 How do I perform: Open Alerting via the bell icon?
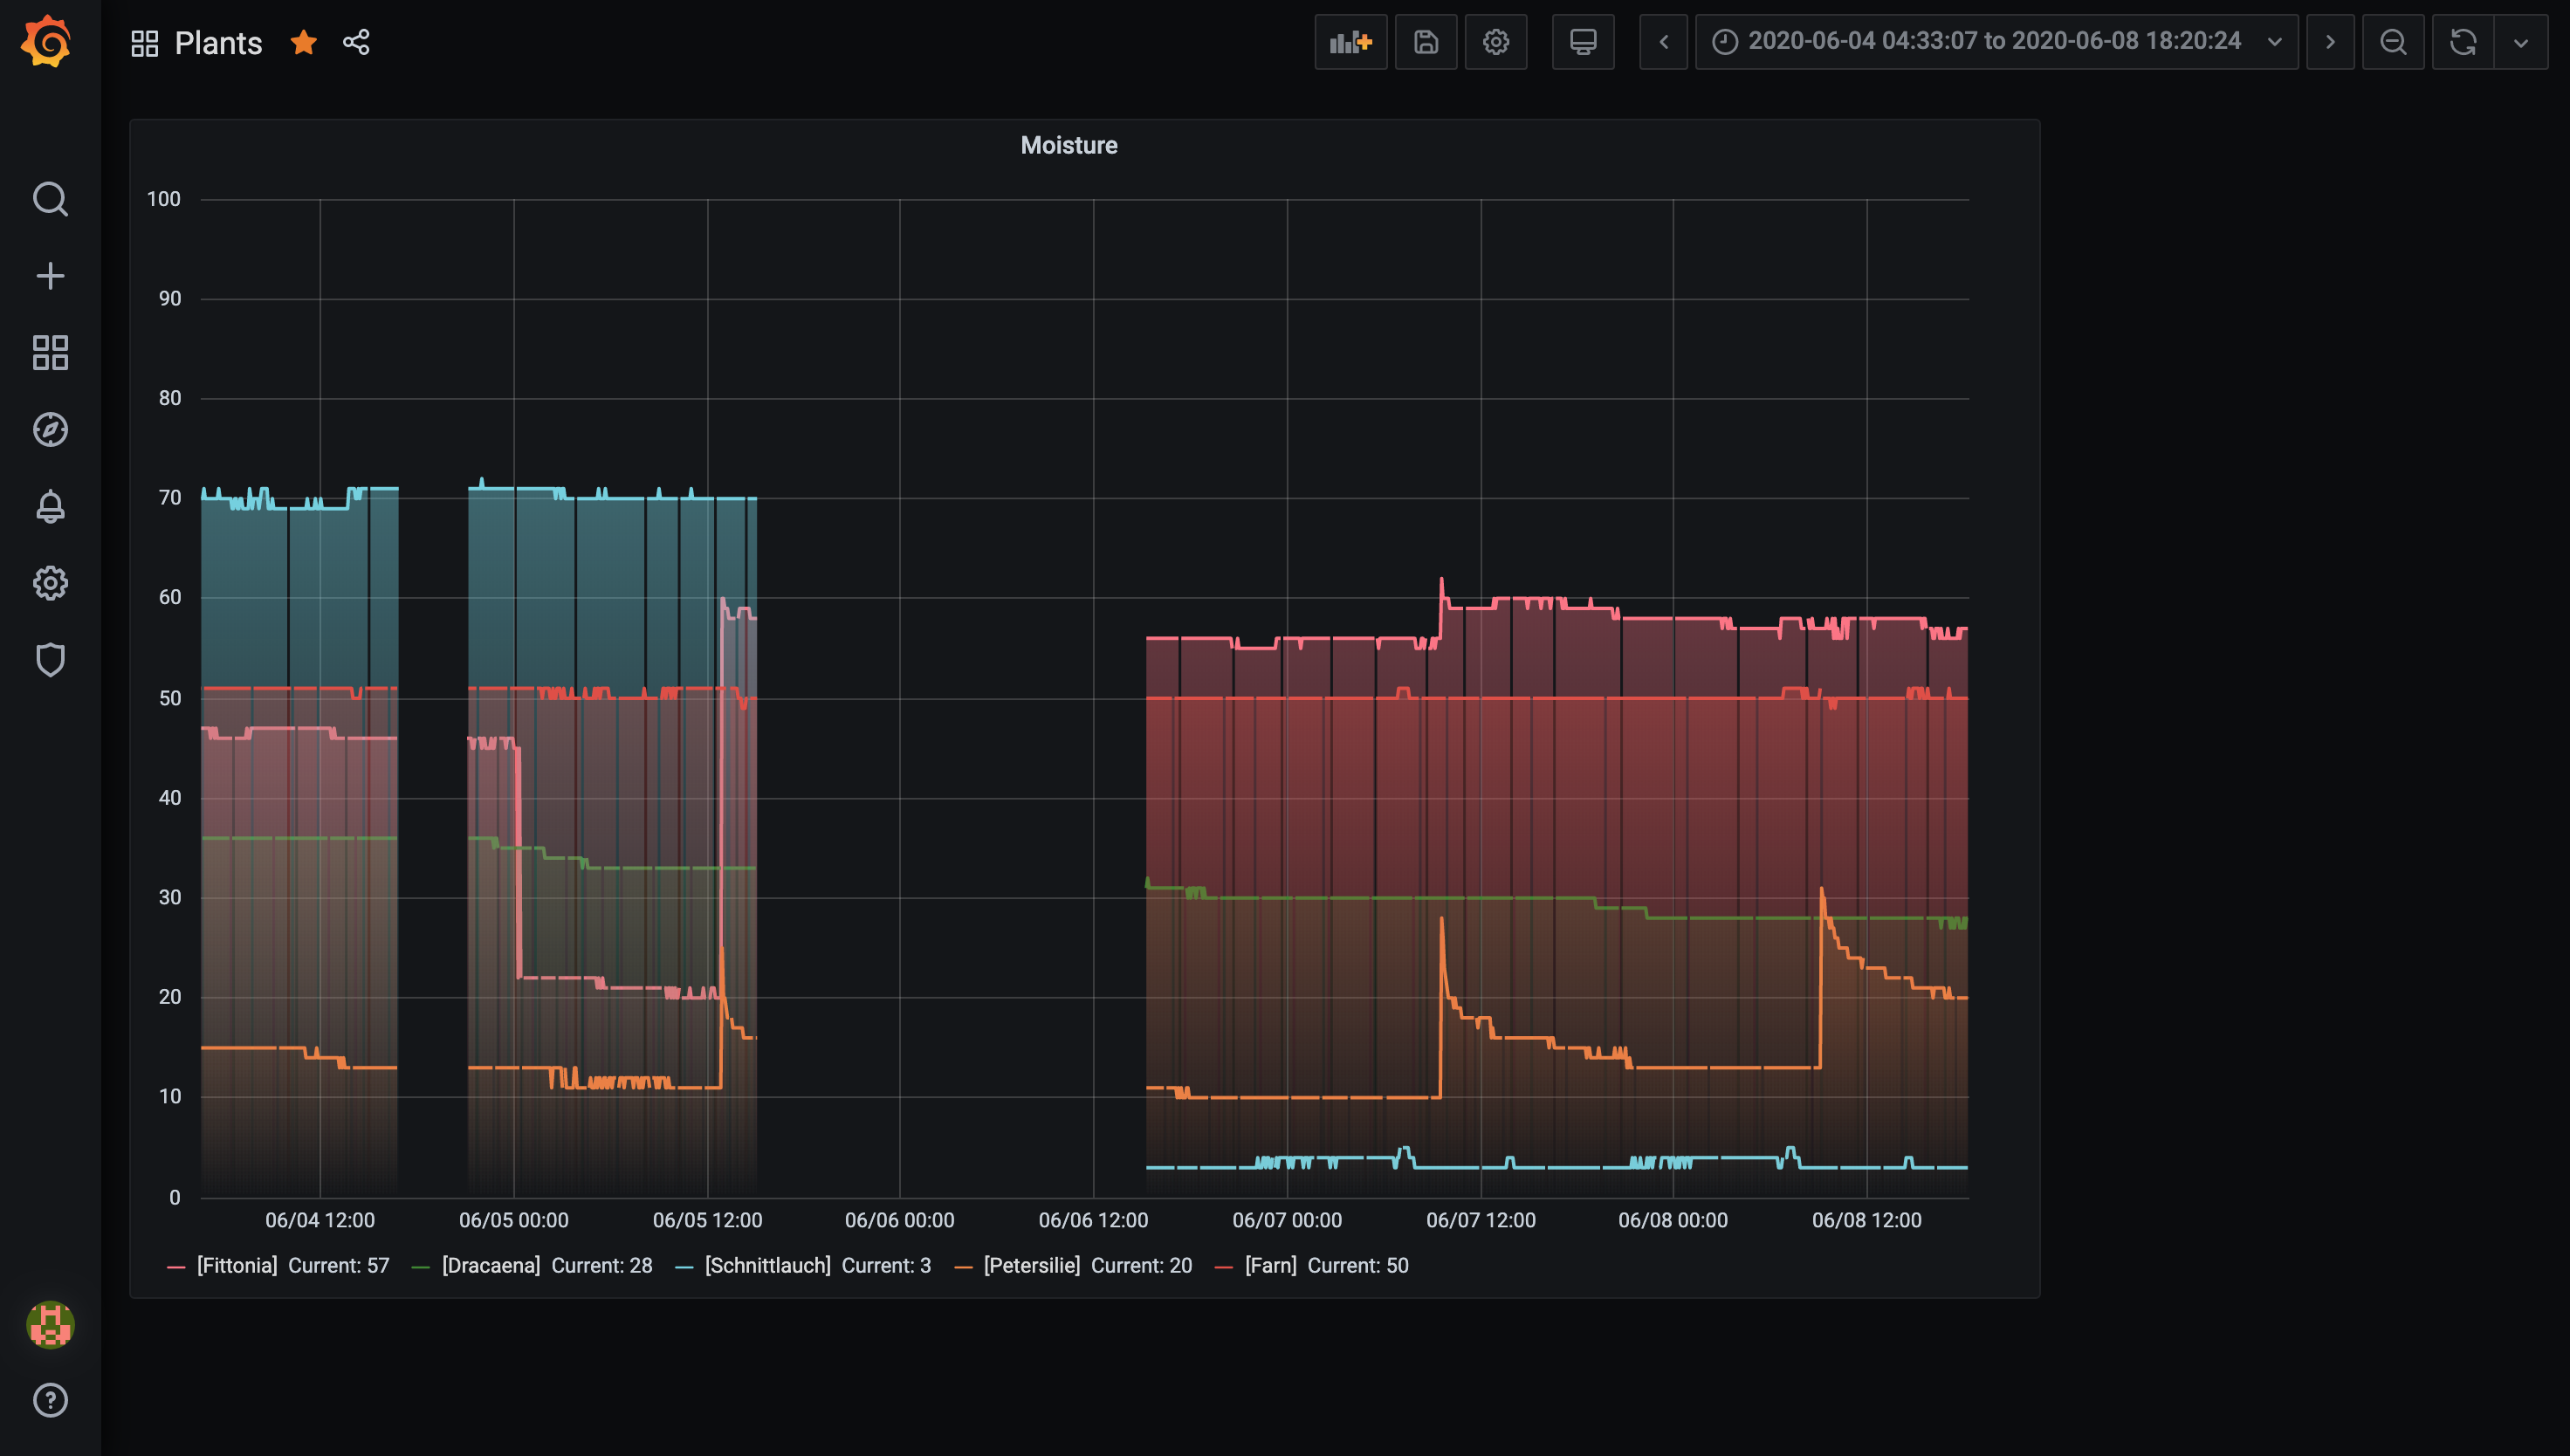[50, 506]
